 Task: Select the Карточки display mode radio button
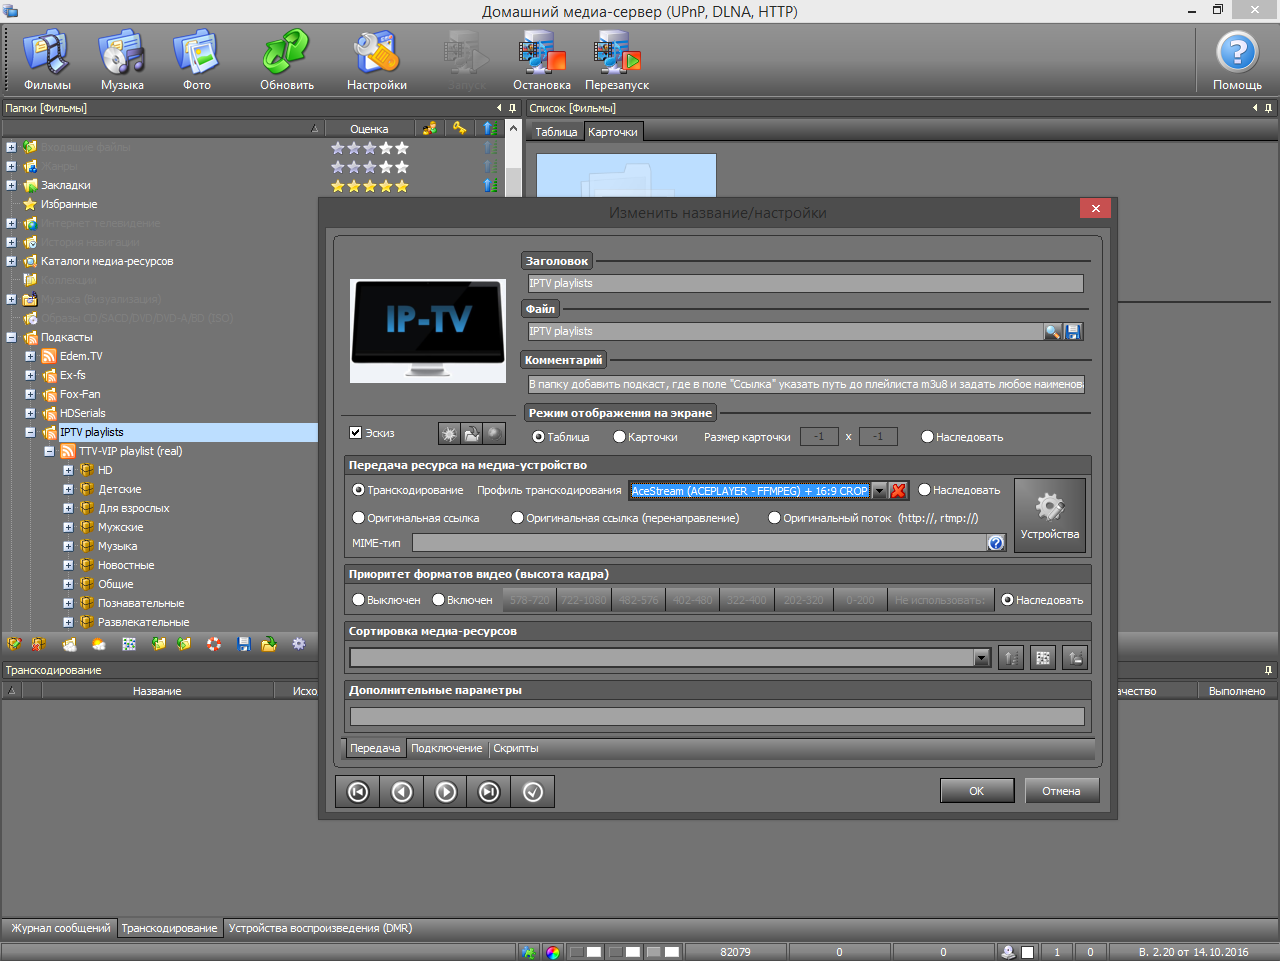620,437
